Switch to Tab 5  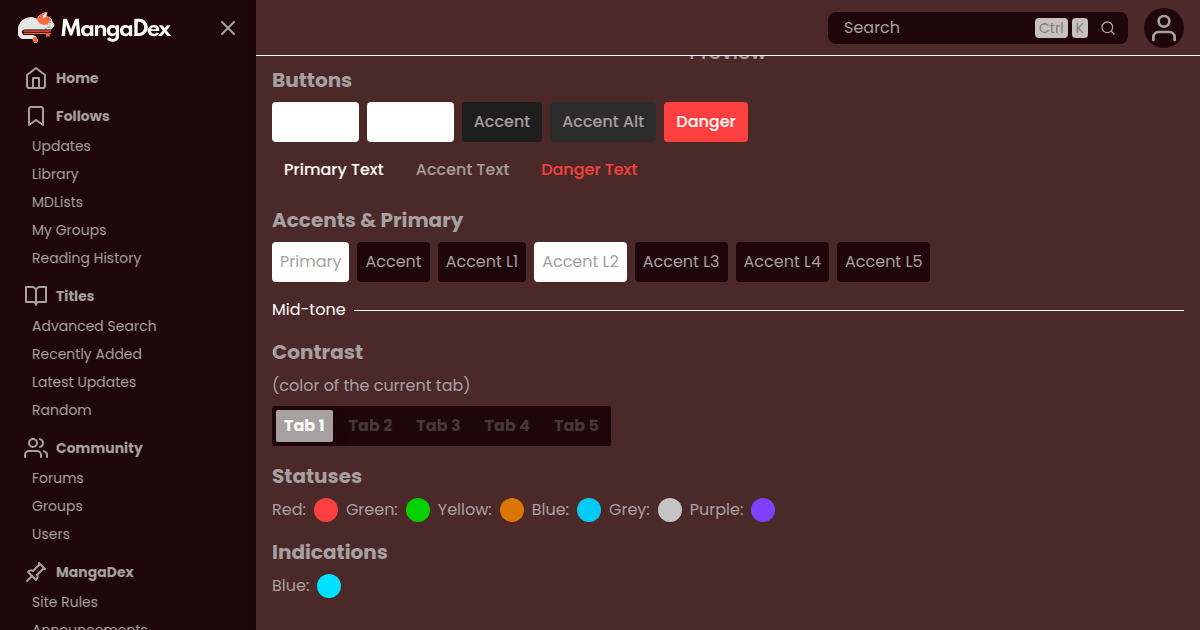tap(576, 426)
